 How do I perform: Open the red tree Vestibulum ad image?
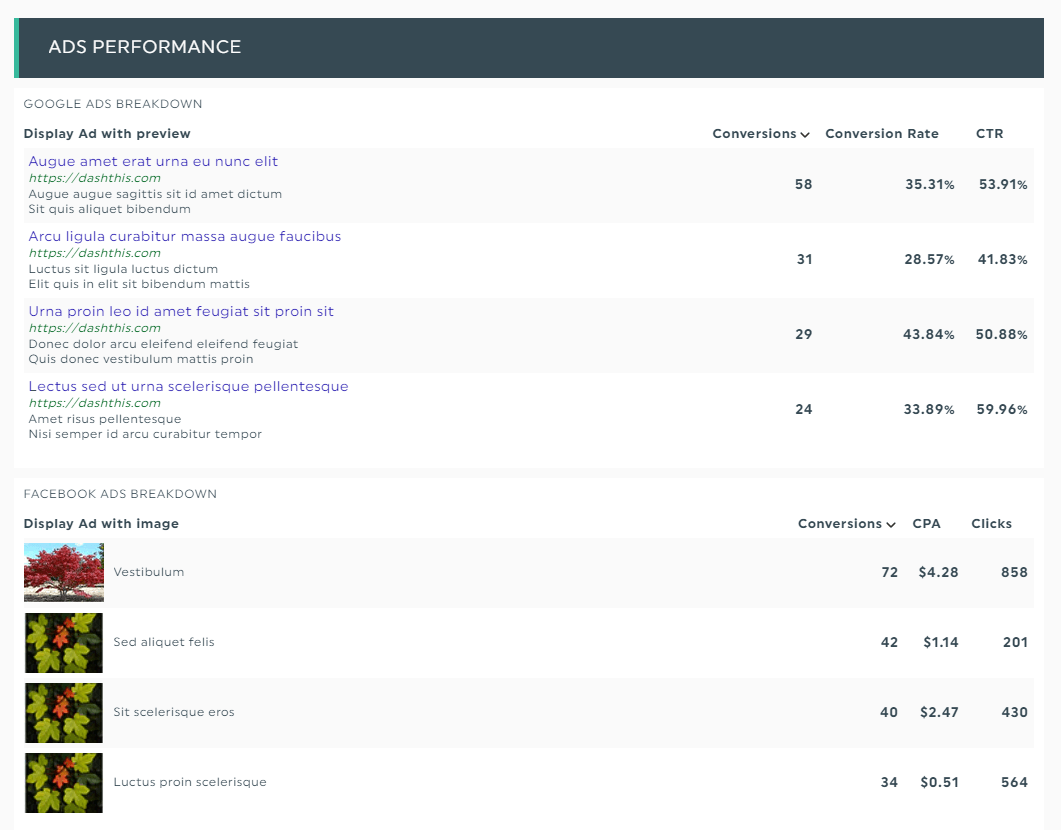pyautogui.click(x=64, y=572)
